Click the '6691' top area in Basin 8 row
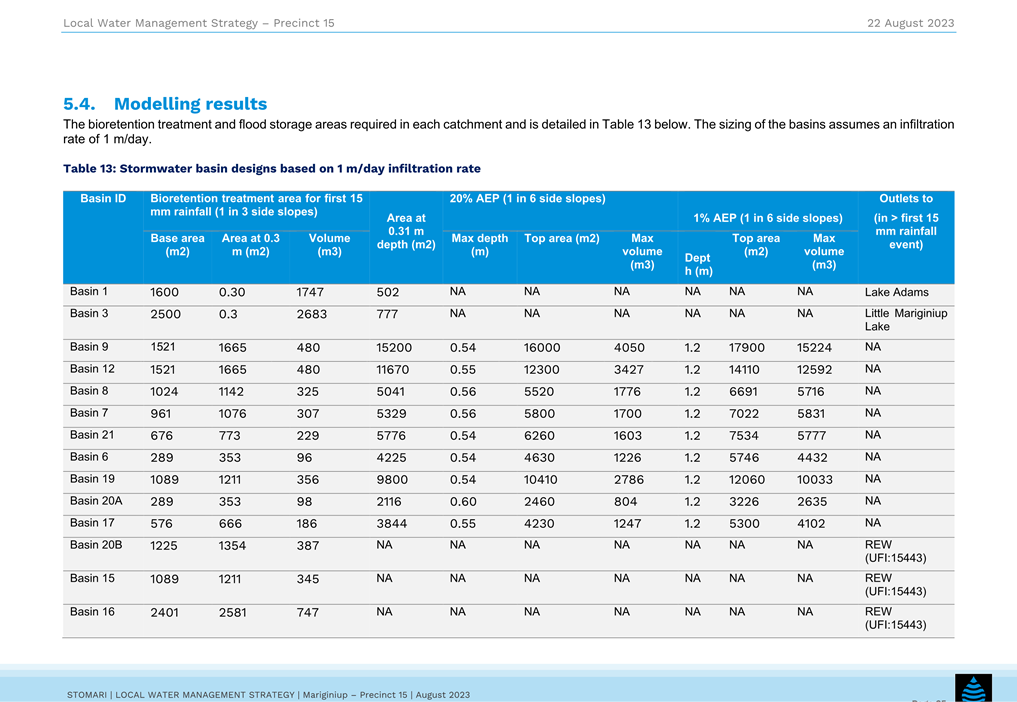The height and width of the screenshot is (702, 1017). click(743, 393)
